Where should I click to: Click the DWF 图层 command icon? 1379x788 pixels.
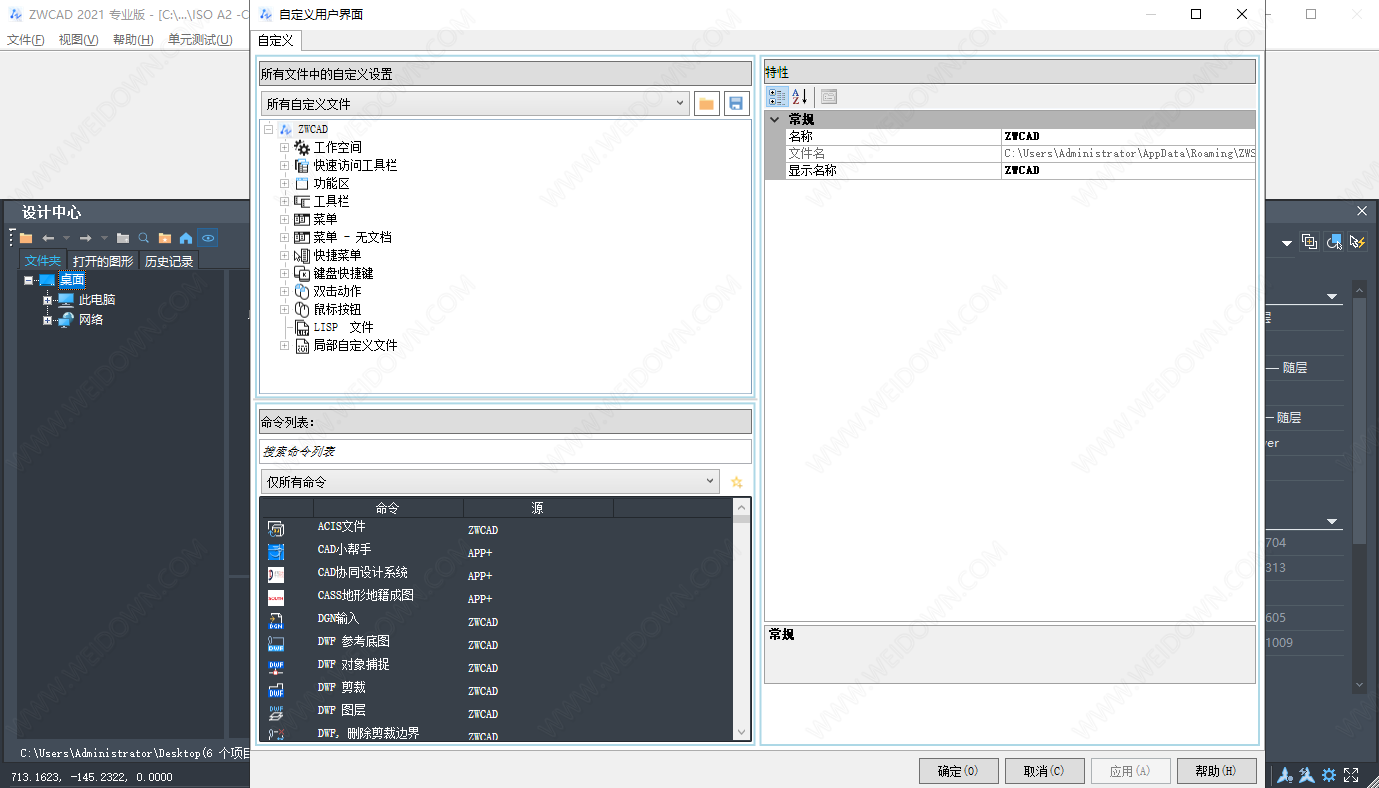pyautogui.click(x=276, y=713)
